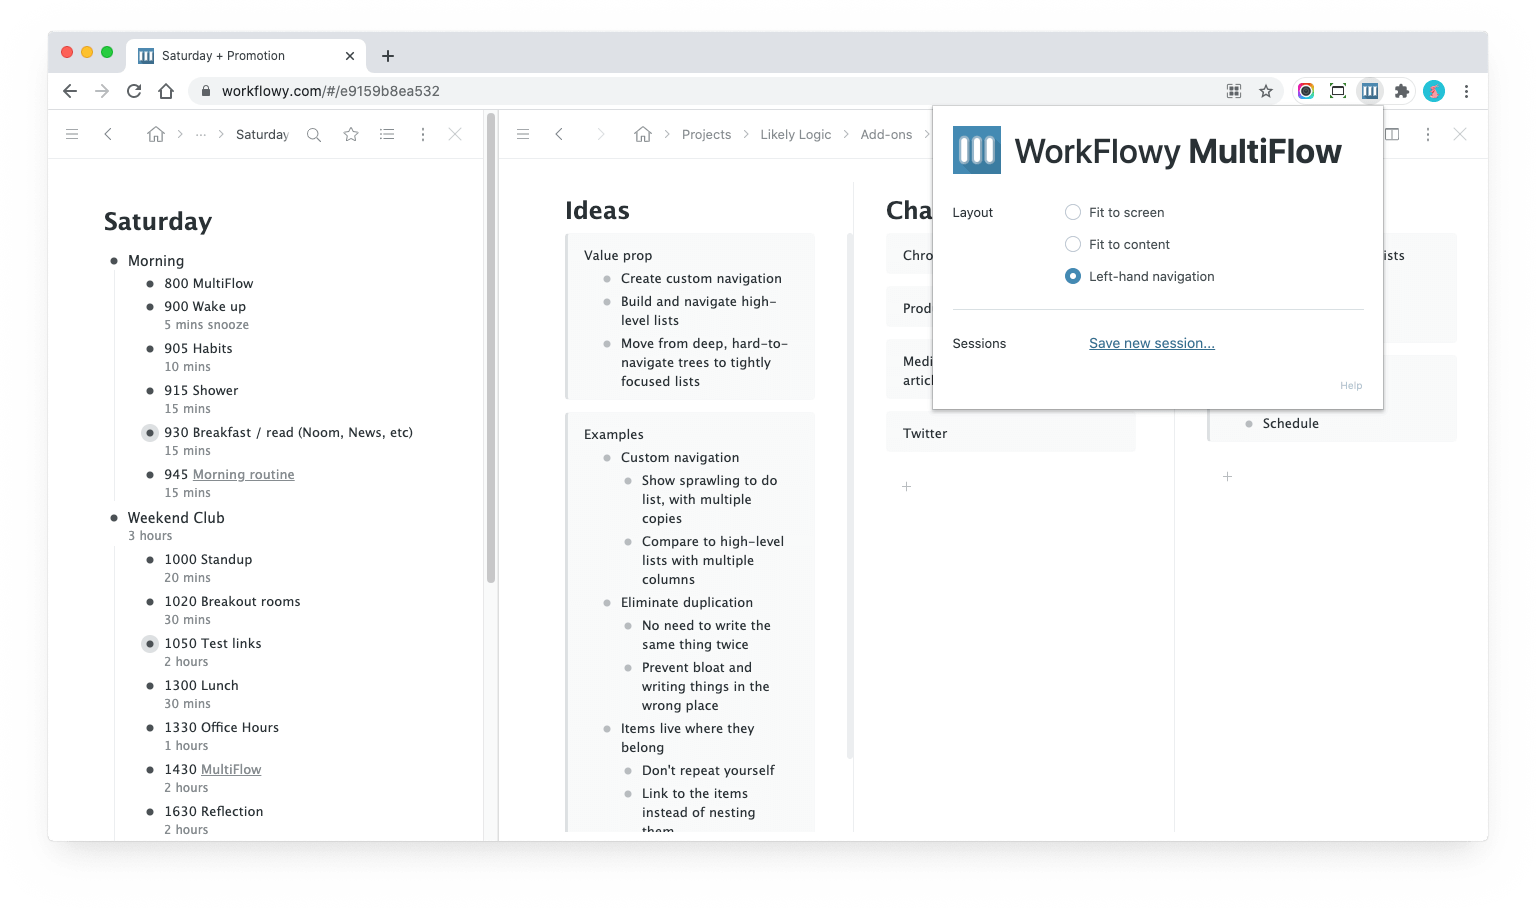This screenshot has height=908, width=1536.
Task: Bookmark this page with the star icon
Action: click(1266, 91)
